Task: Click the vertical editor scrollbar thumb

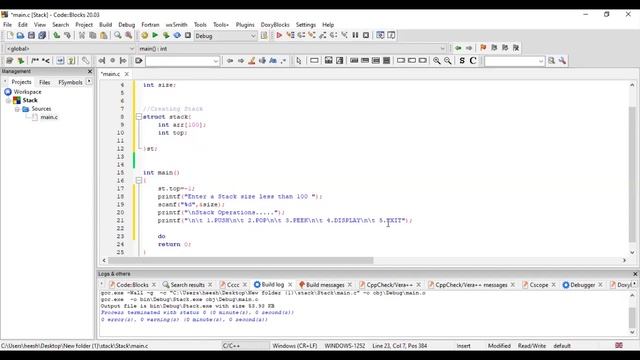Action: click(x=632, y=175)
